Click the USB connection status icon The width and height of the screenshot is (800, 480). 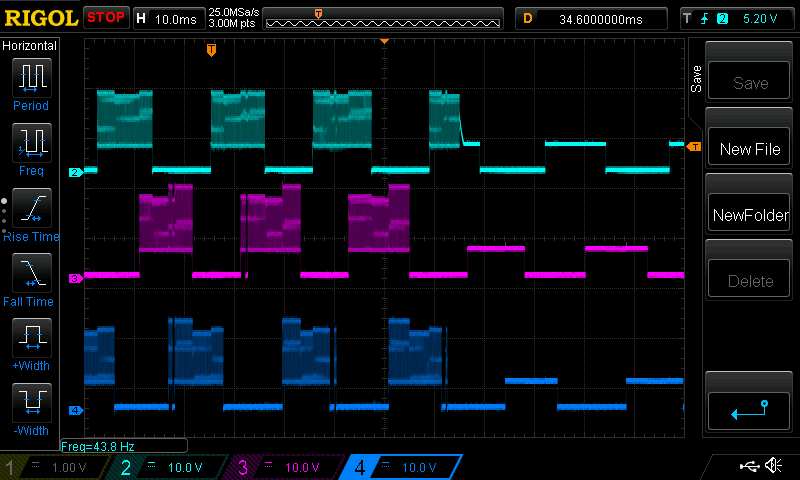click(x=749, y=466)
